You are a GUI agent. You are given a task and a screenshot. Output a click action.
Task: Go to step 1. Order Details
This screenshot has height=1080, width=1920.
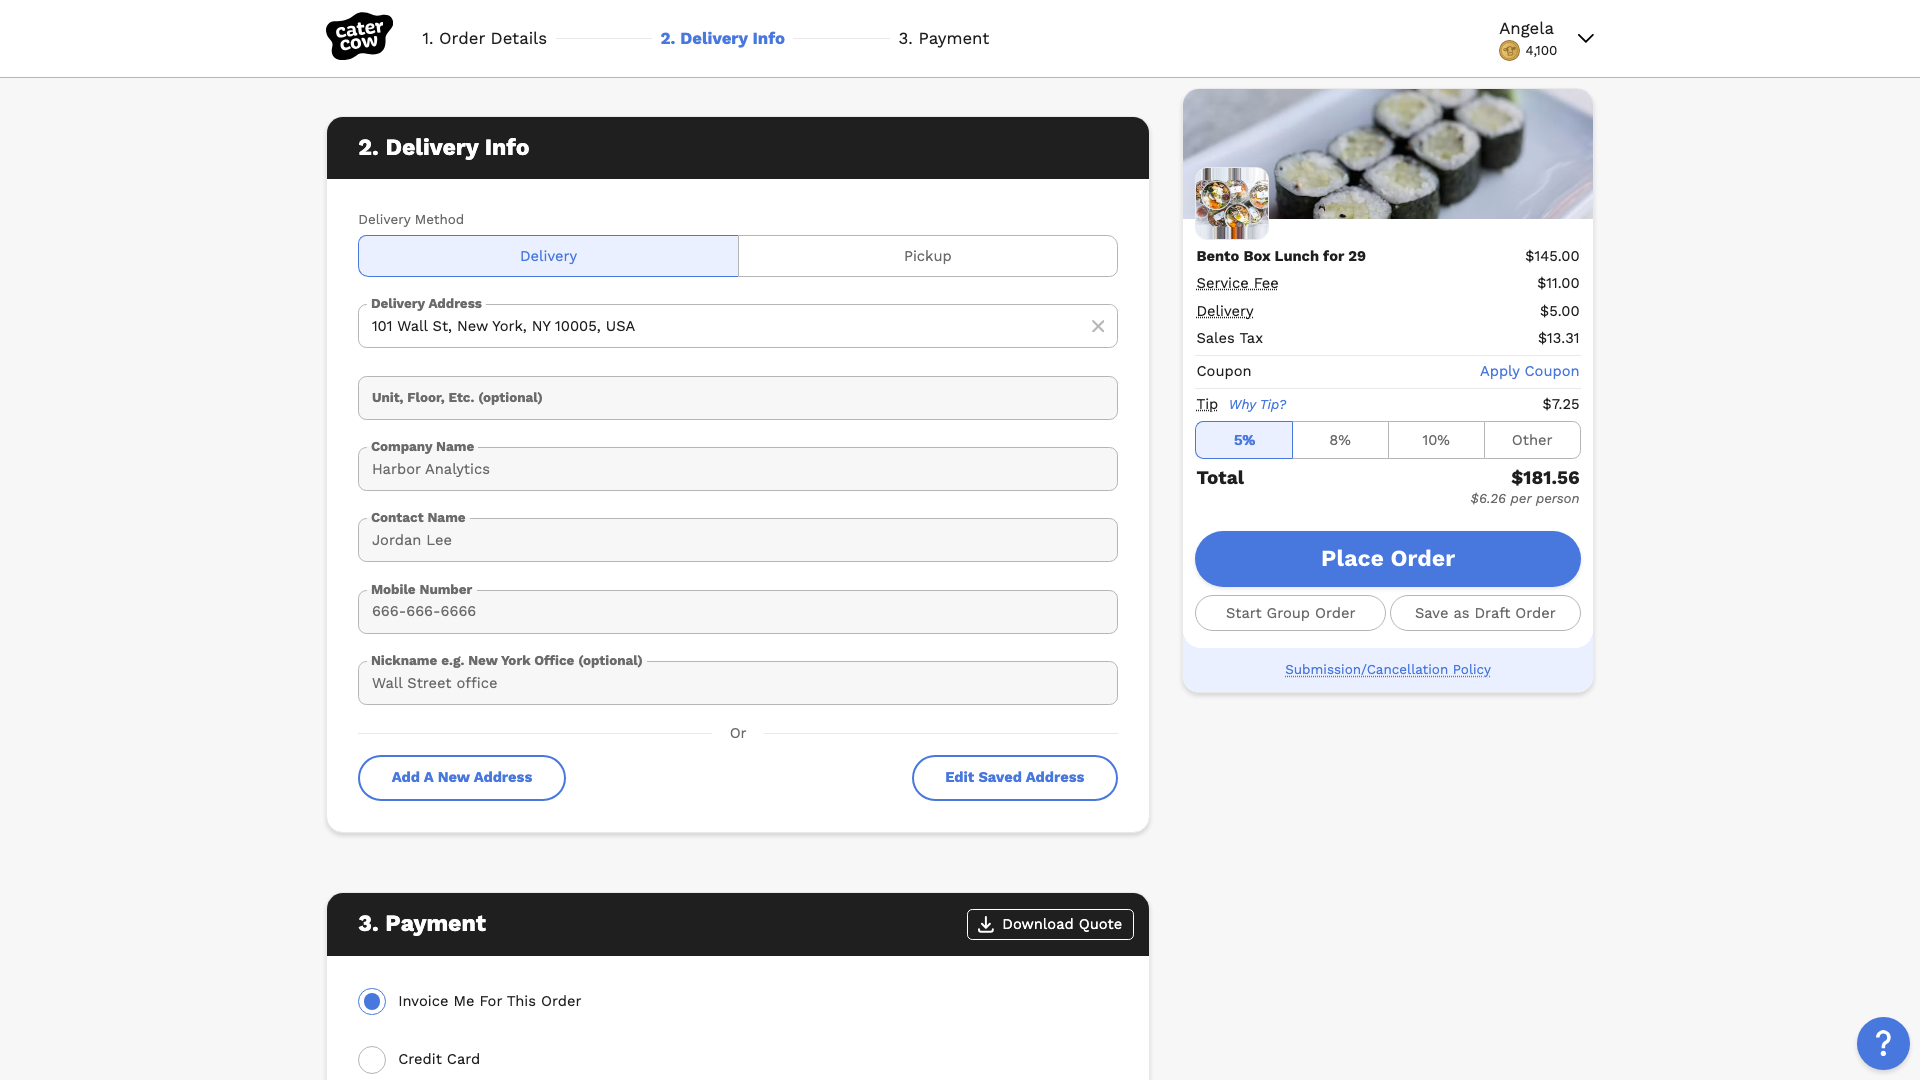tap(484, 38)
